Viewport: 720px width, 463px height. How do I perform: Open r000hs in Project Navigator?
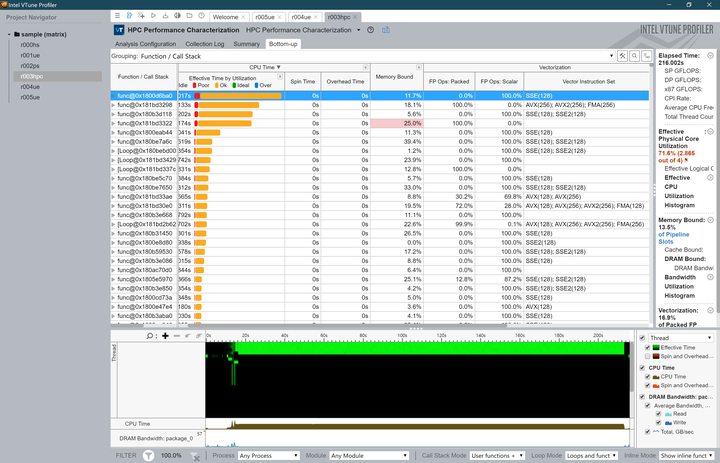(x=30, y=45)
